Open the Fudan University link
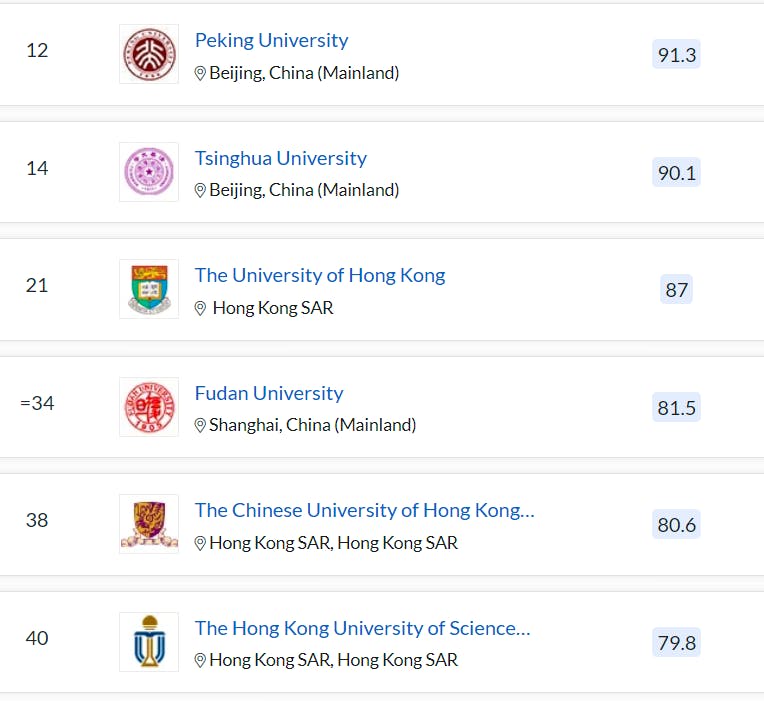 pyautogui.click(x=268, y=393)
